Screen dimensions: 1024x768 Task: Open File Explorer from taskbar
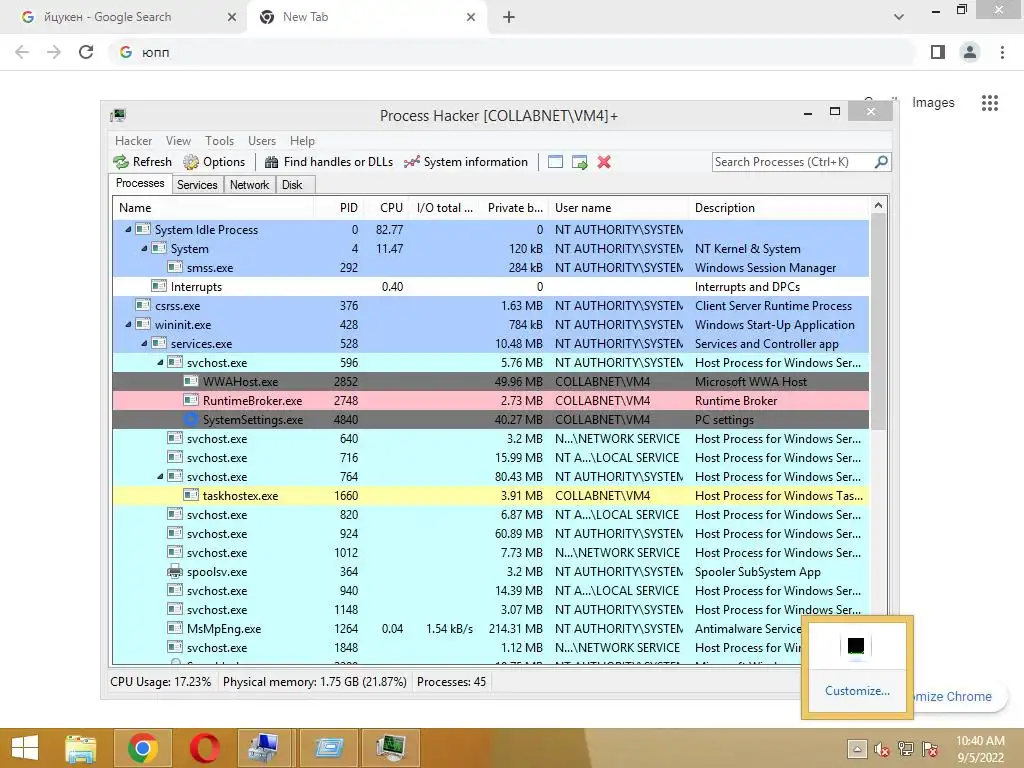point(81,748)
